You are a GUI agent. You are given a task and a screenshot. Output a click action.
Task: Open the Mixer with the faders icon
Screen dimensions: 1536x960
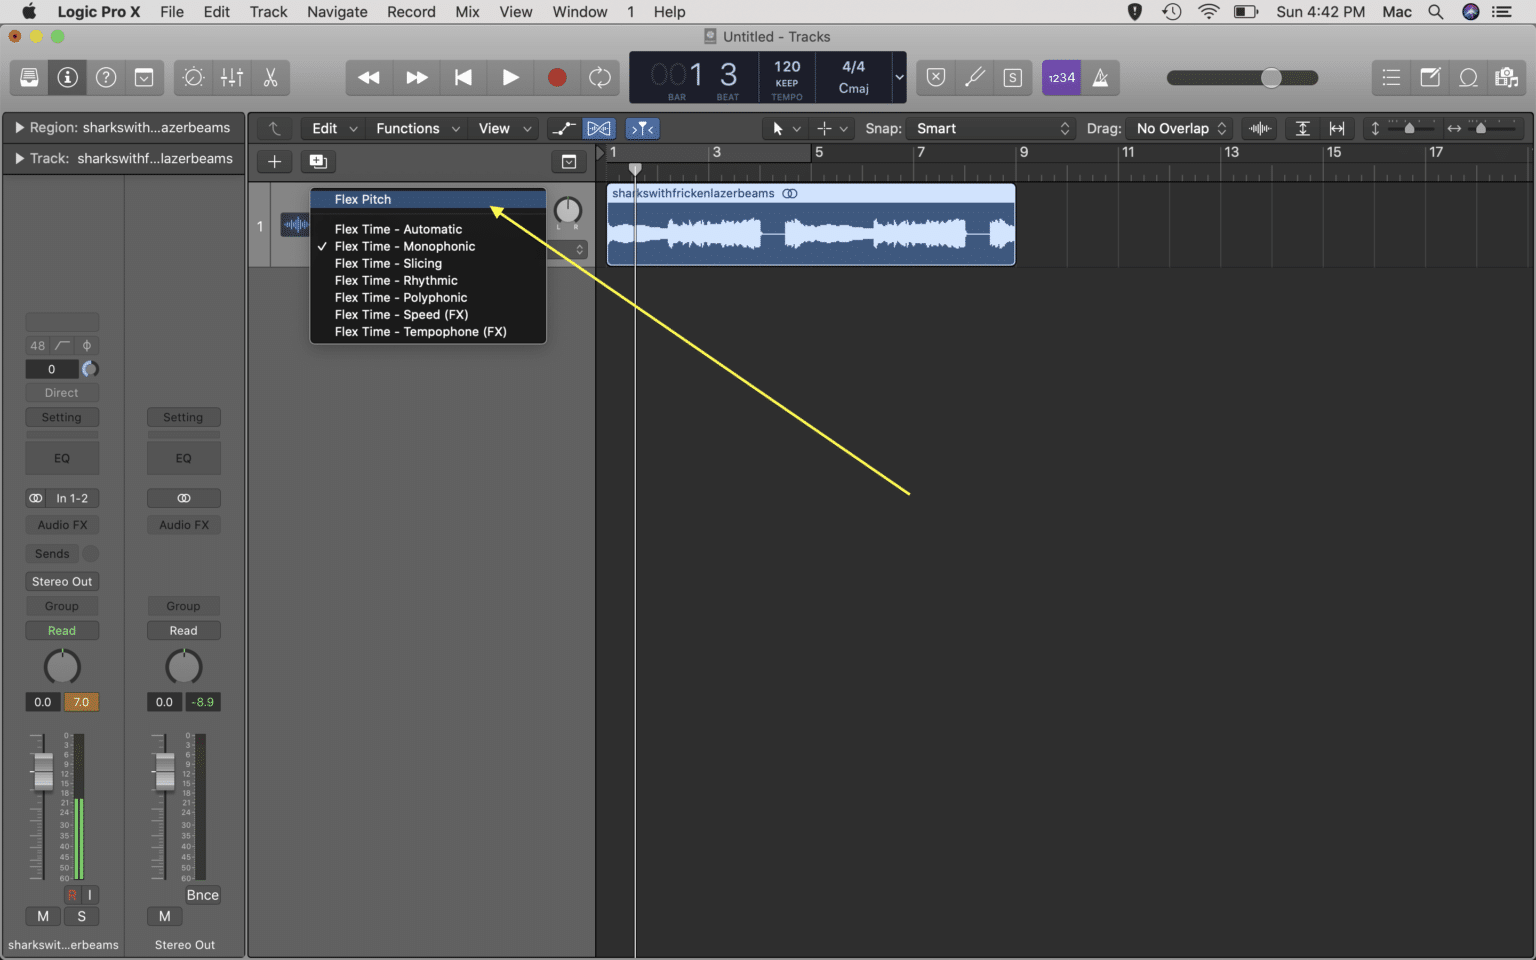pyautogui.click(x=231, y=77)
